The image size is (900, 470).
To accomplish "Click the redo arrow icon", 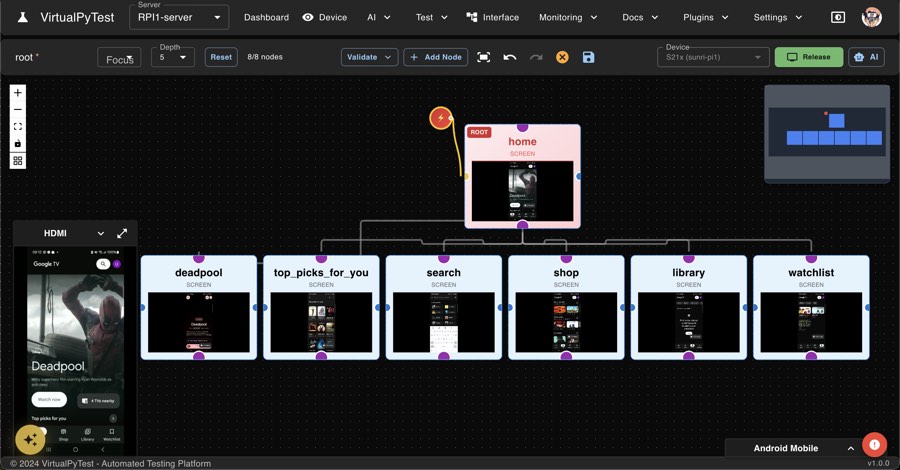I will tap(536, 57).
